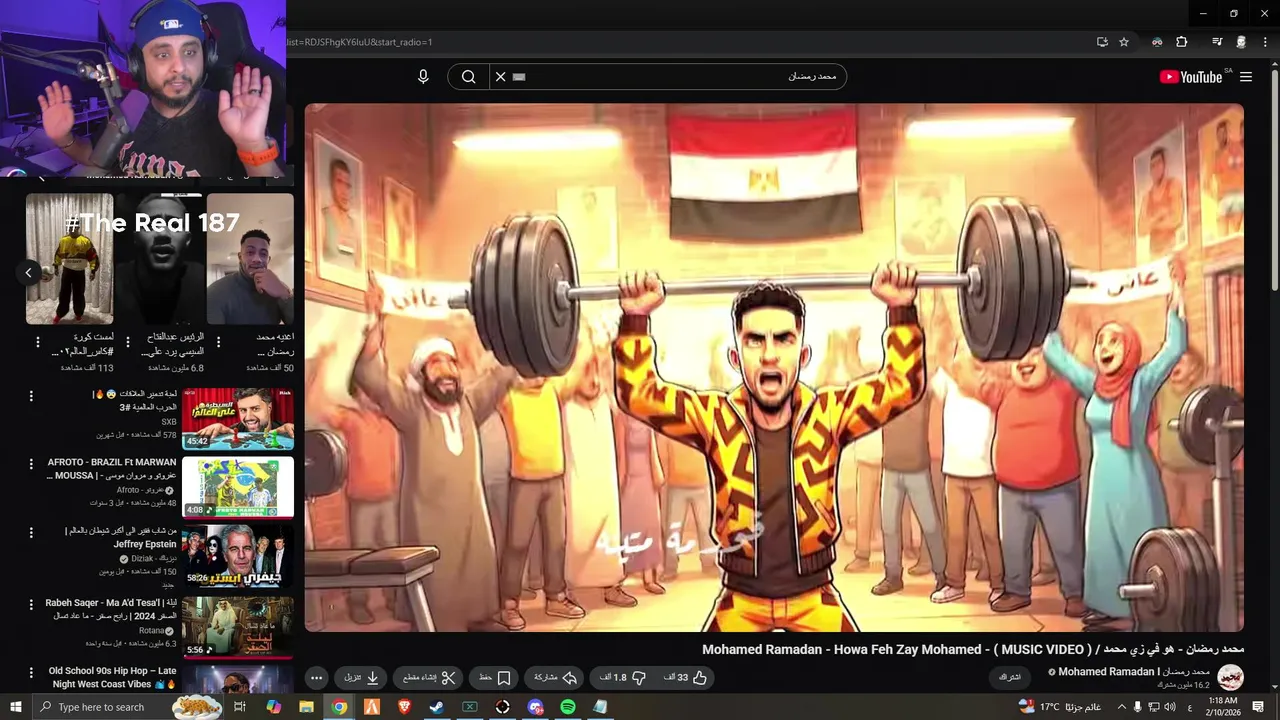Open Steam from the taskbar
The width and height of the screenshot is (1280, 720).
click(x=437, y=707)
